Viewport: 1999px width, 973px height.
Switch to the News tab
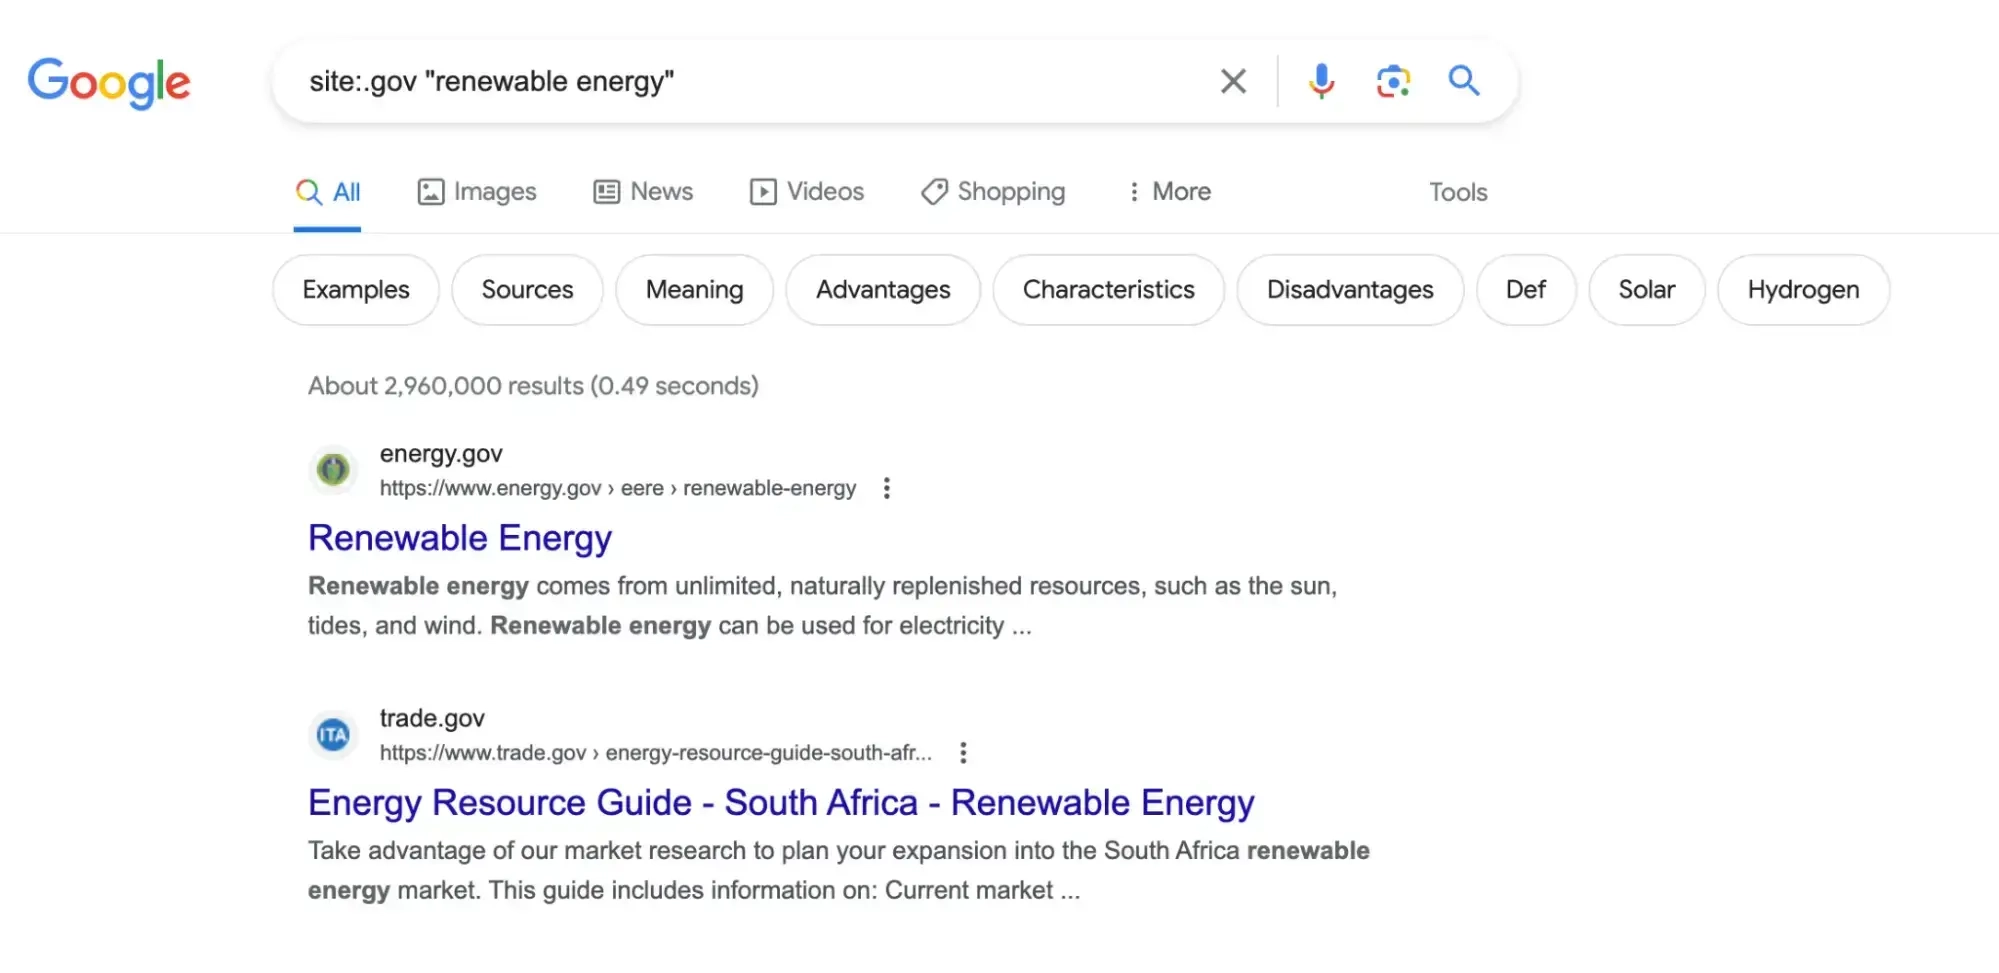click(x=643, y=191)
